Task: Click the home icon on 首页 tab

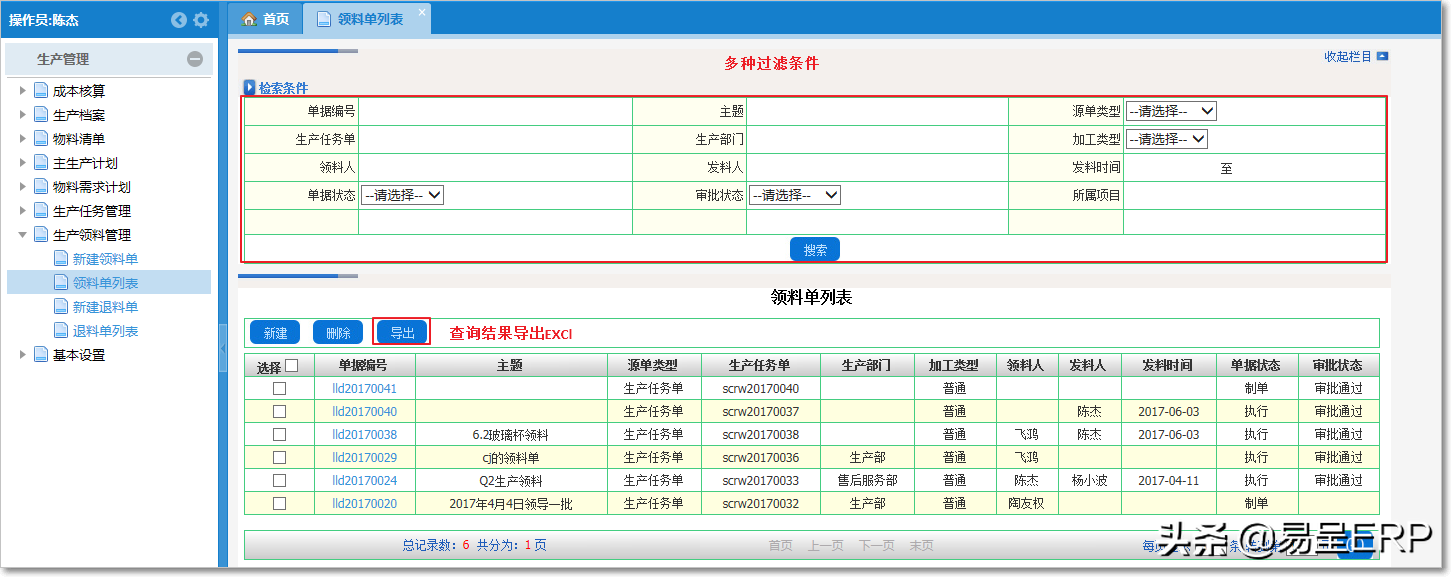Action: (249, 19)
